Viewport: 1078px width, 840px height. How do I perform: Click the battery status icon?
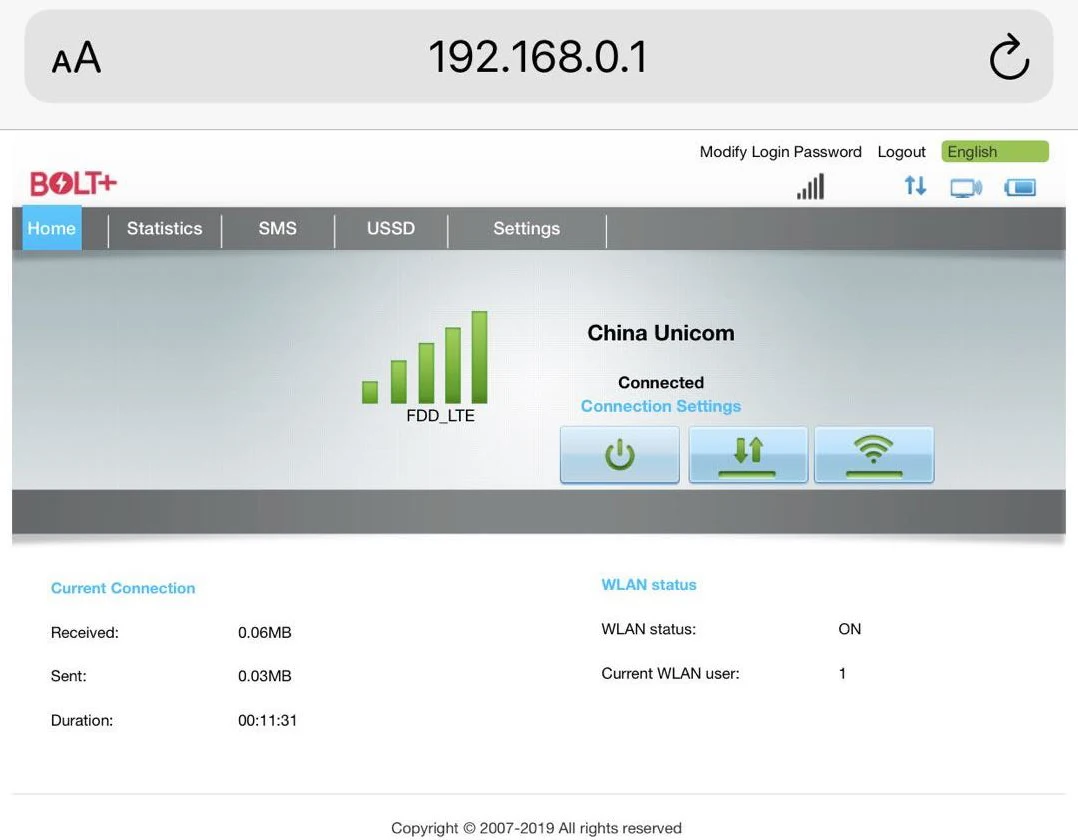tap(1020, 187)
